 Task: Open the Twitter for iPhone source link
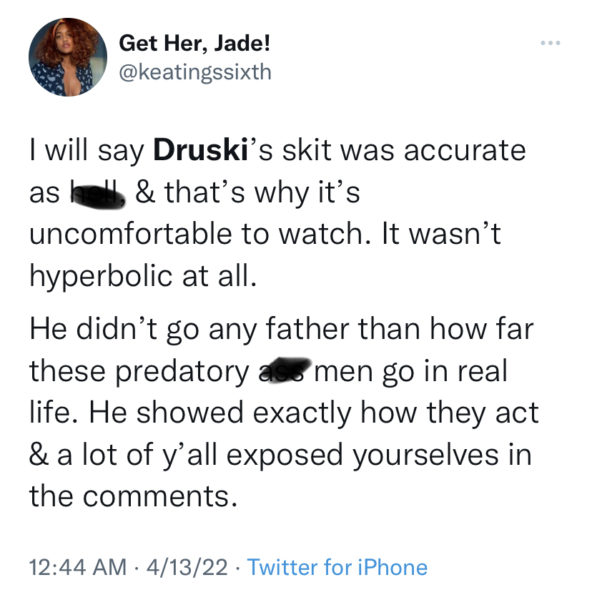pyautogui.click(x=337, y=567)
